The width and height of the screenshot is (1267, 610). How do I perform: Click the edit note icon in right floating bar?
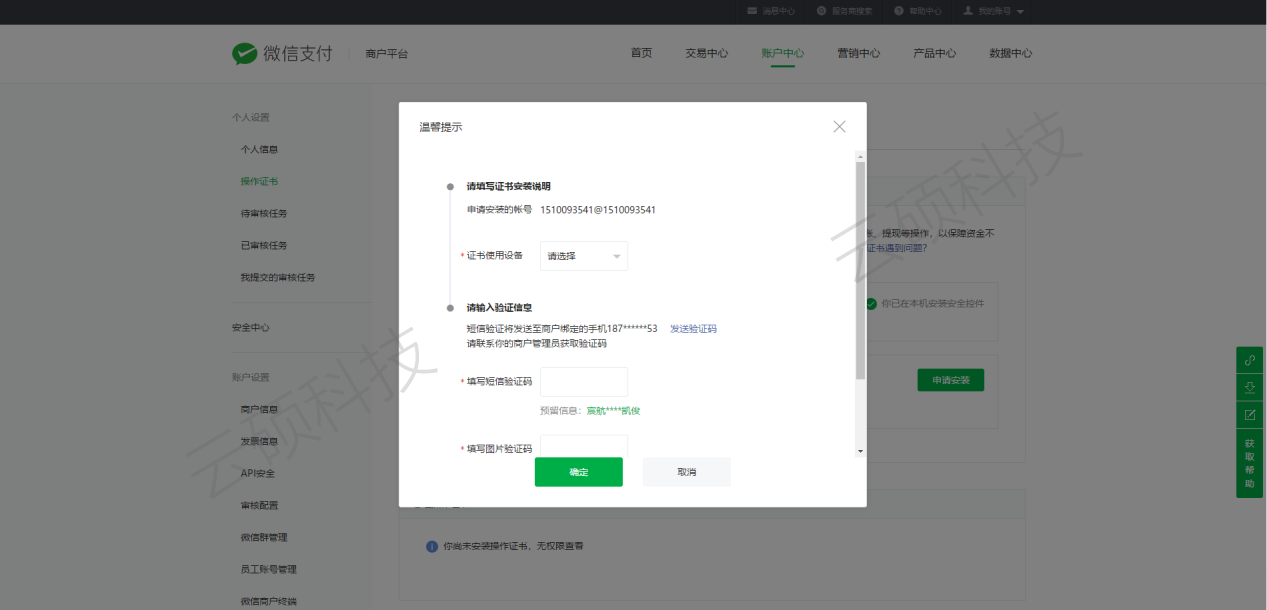pyautogui.click(x=1249, y=414)
